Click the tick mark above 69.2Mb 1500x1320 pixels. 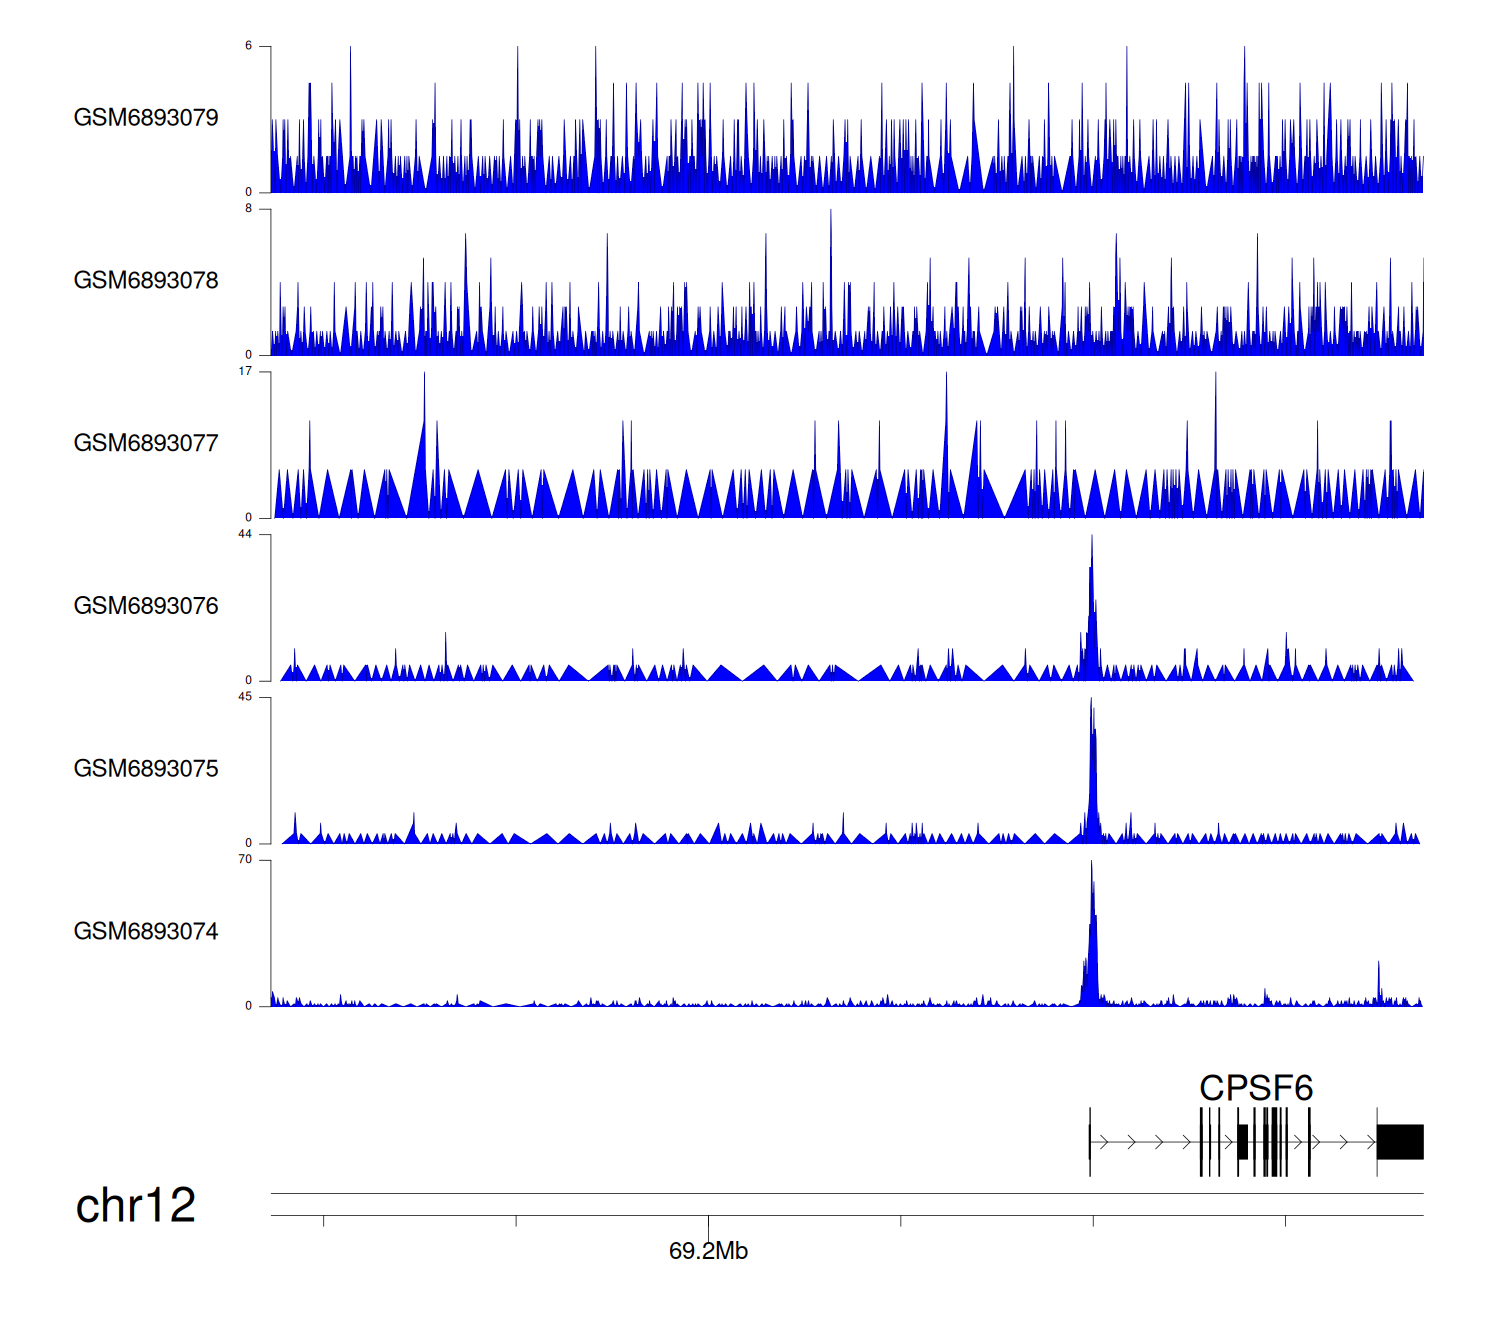708,1223
